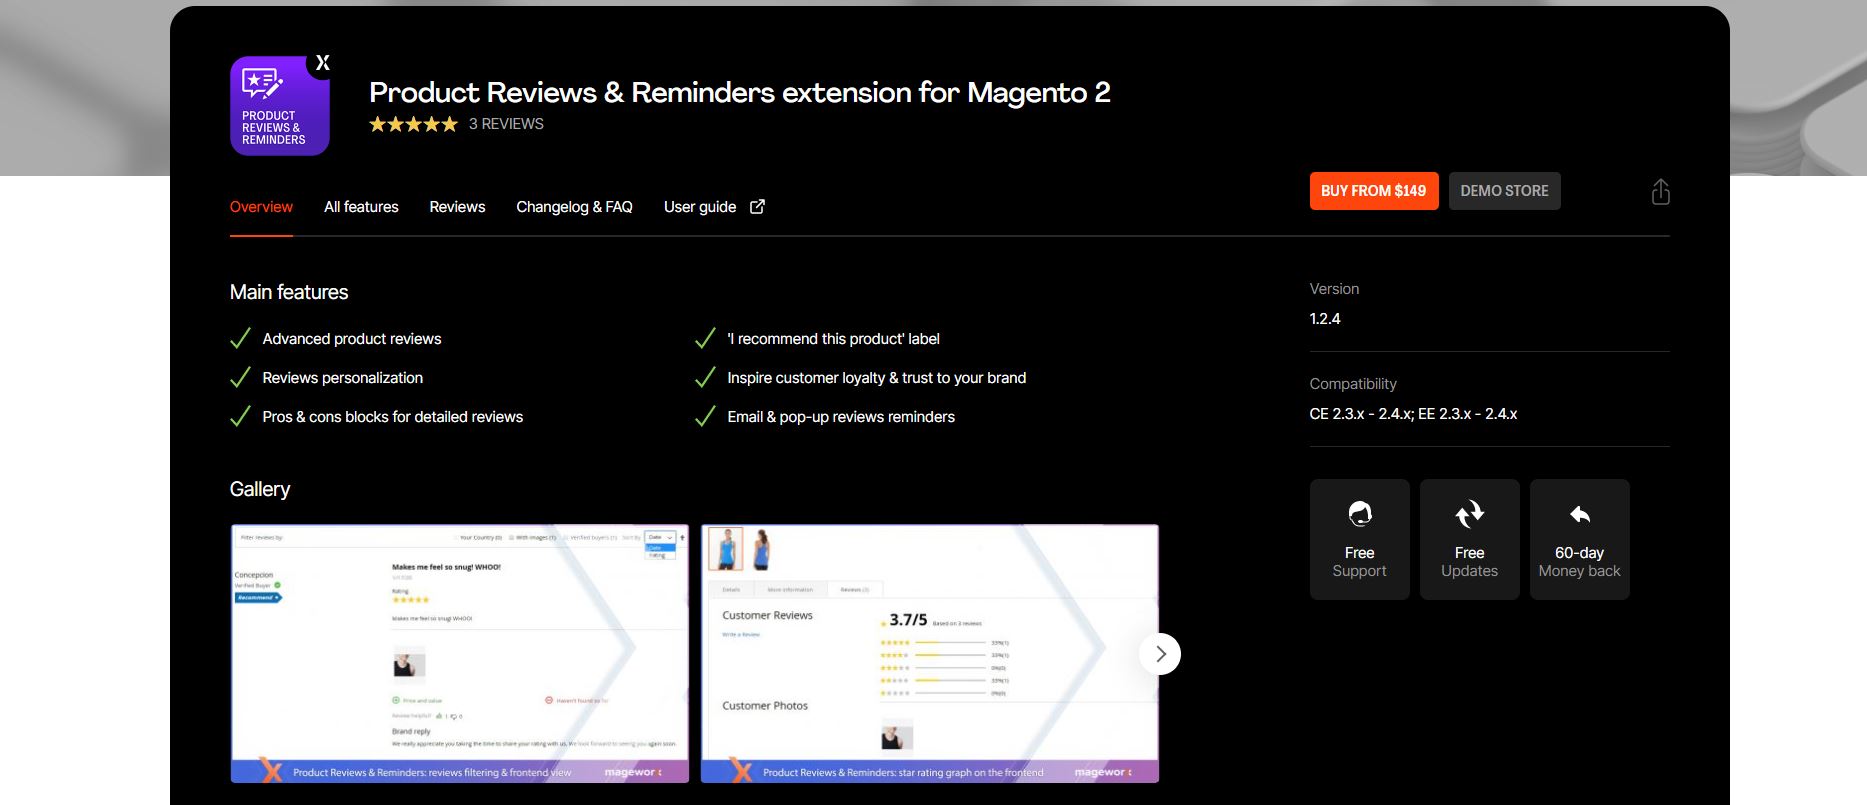Open star rating graph screenshot thumbnail
The height and width of the screenshot is (805, 1867).
pyautogui.click(x=930, y=653)
